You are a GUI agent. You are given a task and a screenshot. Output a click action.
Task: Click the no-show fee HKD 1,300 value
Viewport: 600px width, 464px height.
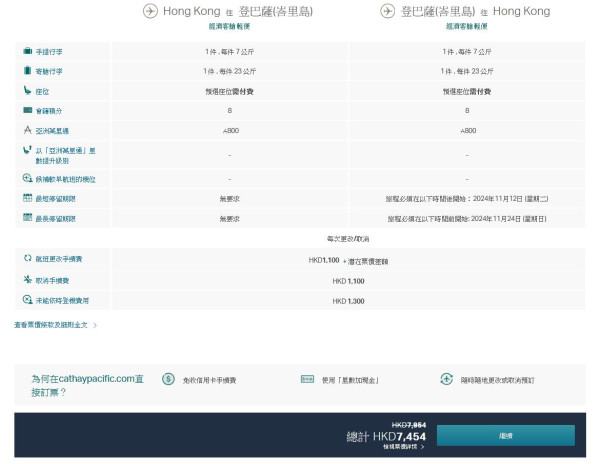coord(348,301)
